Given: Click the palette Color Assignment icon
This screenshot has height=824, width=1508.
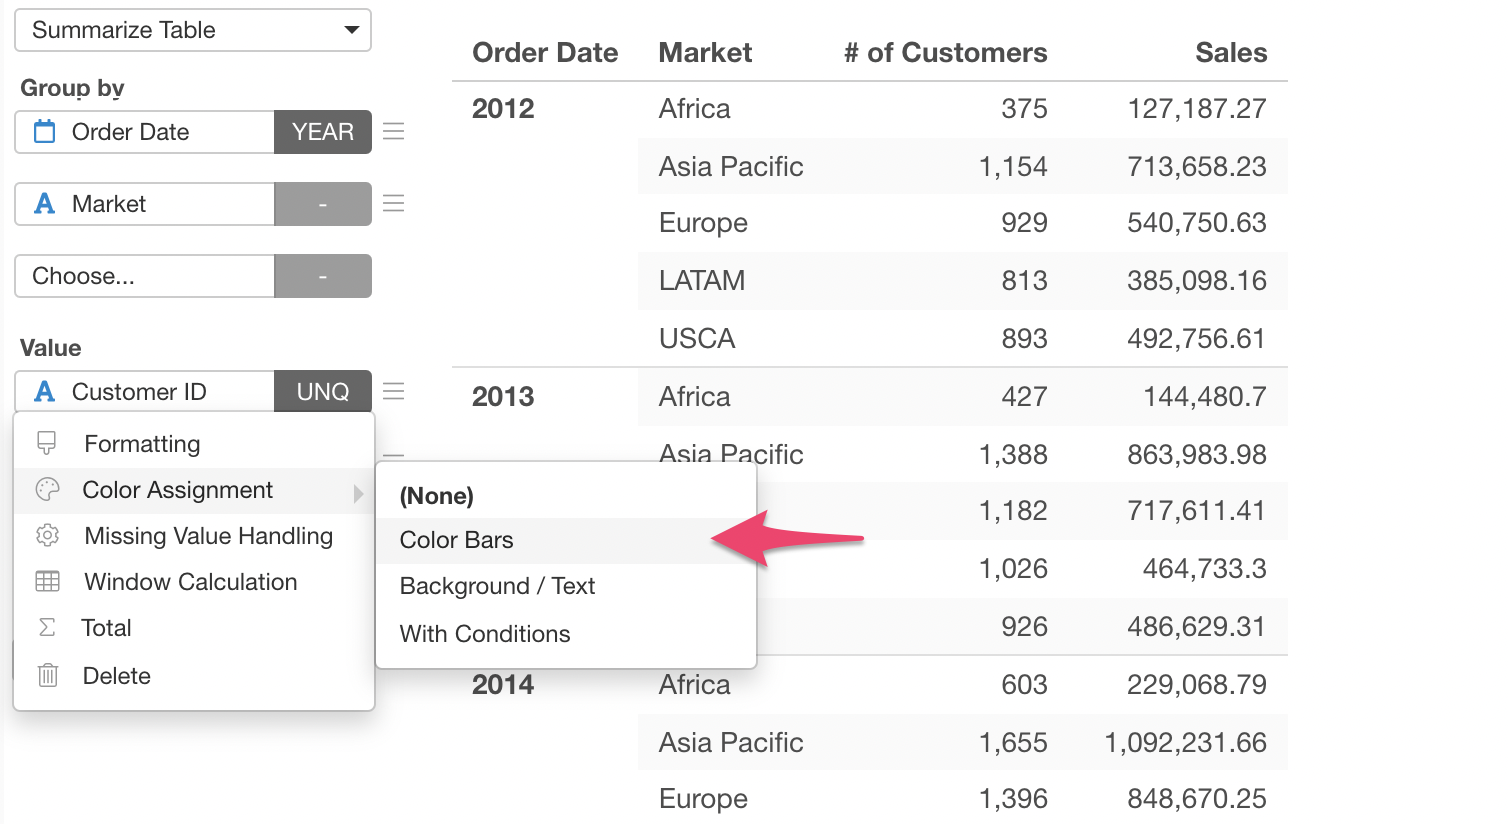Looking at the screenshot, I should (x=47, y=489).
